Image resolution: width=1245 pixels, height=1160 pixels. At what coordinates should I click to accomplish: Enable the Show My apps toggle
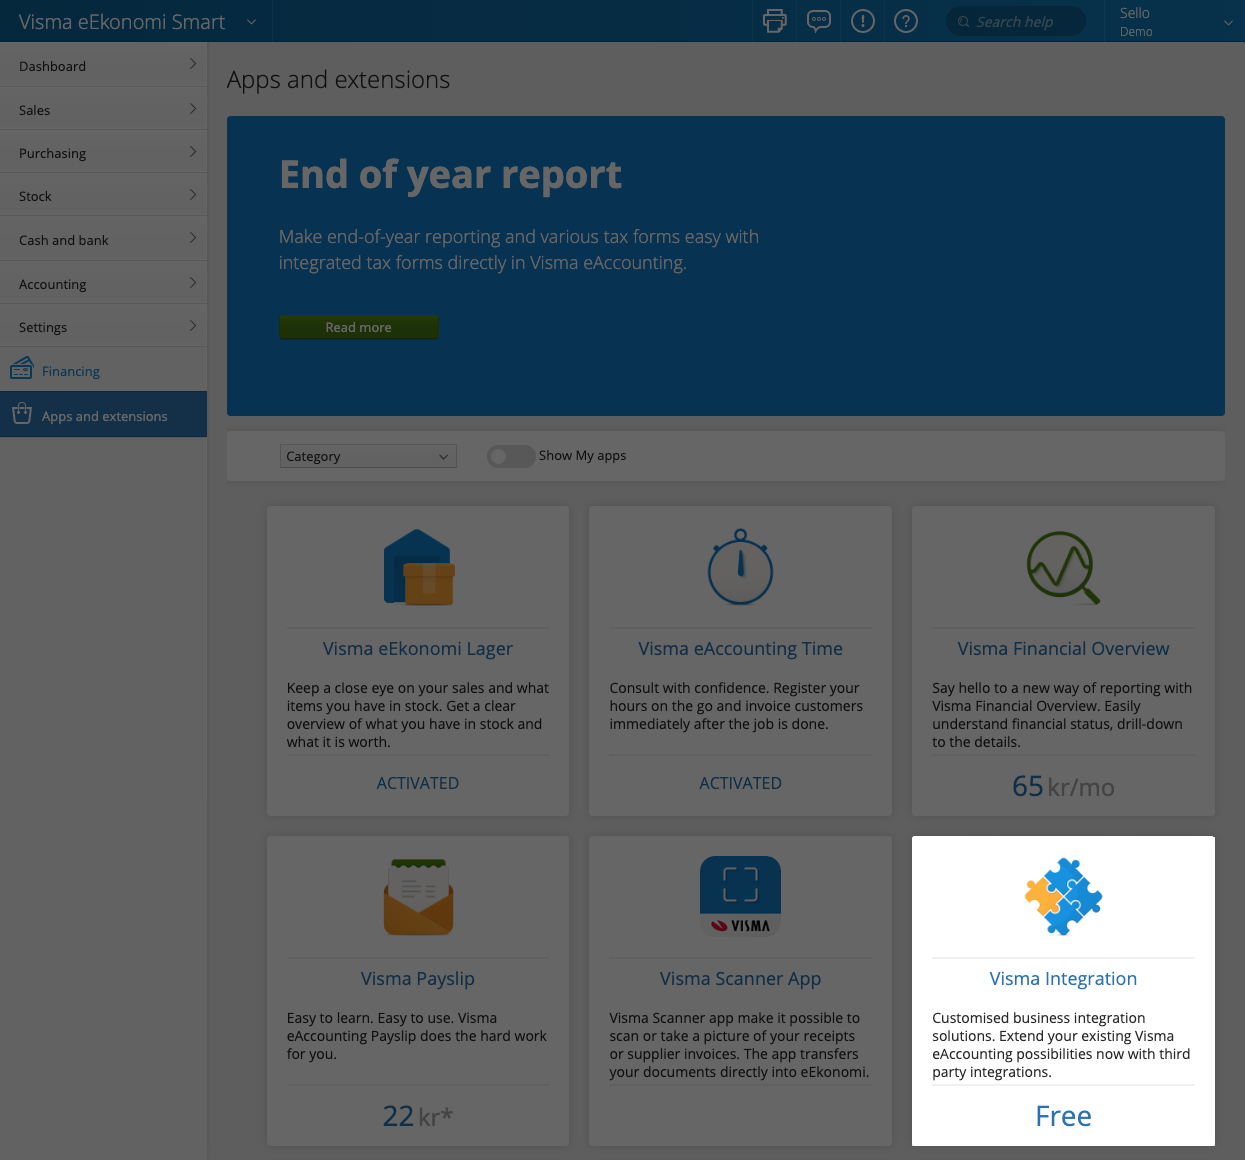[510, 456]
